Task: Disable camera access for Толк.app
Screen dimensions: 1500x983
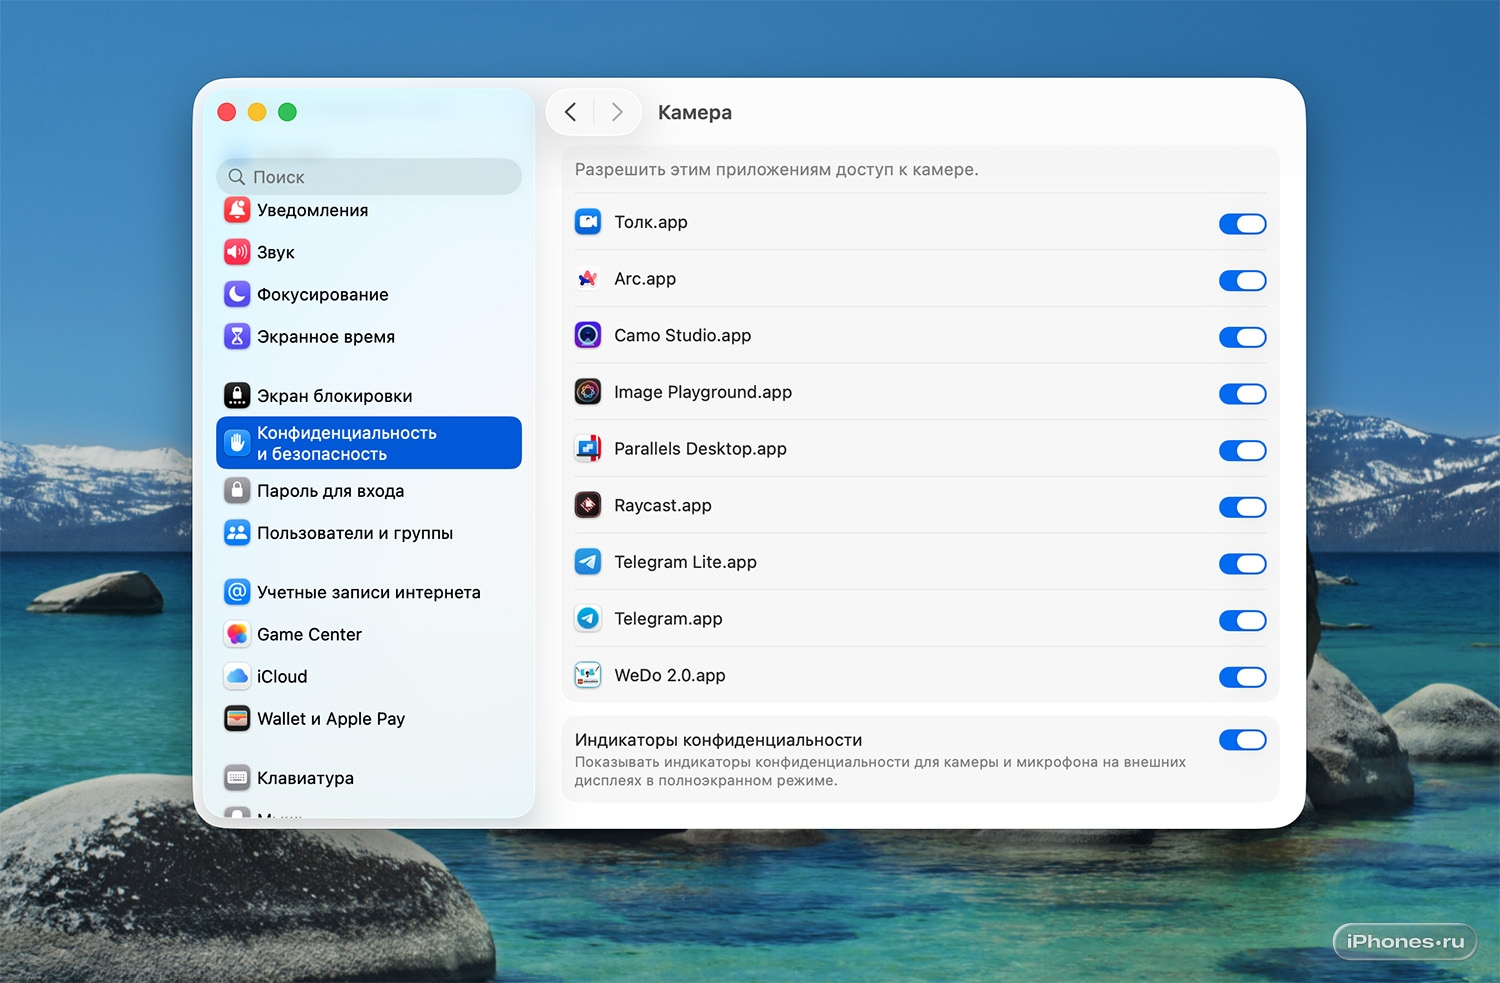Action: (1243, 224)
